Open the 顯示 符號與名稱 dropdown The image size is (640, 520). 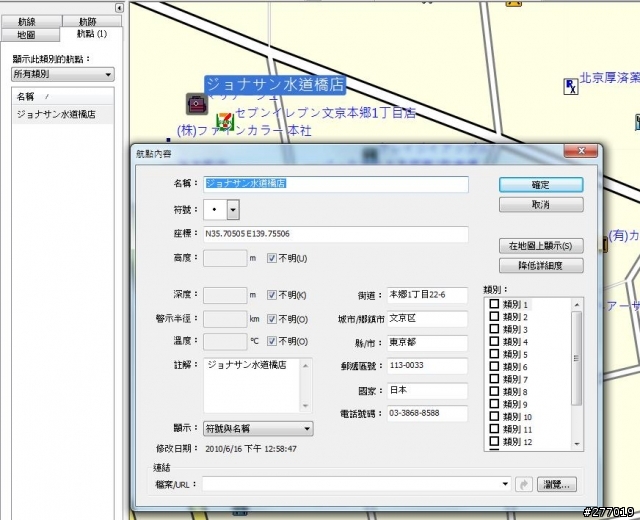click(258, 429)
